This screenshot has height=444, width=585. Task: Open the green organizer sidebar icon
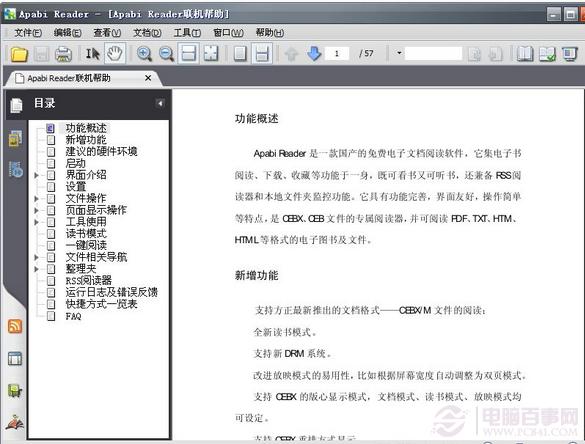(x=15, y=391)
